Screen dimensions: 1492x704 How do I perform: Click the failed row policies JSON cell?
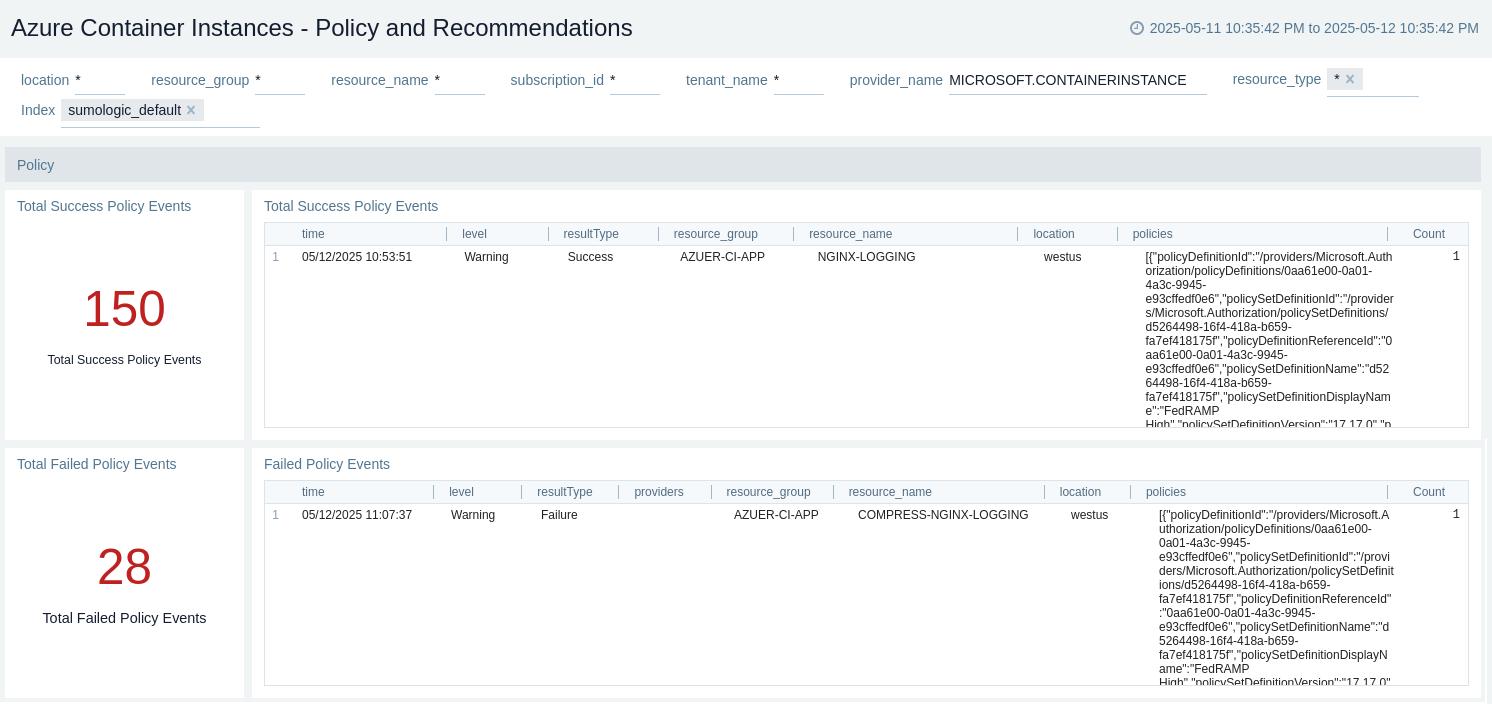(1276, 596)
